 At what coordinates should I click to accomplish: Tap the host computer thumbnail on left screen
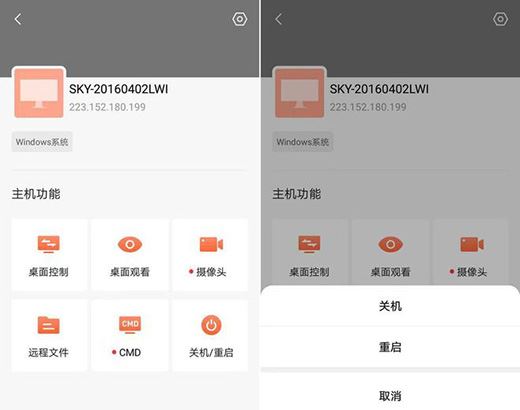point(39,92)
